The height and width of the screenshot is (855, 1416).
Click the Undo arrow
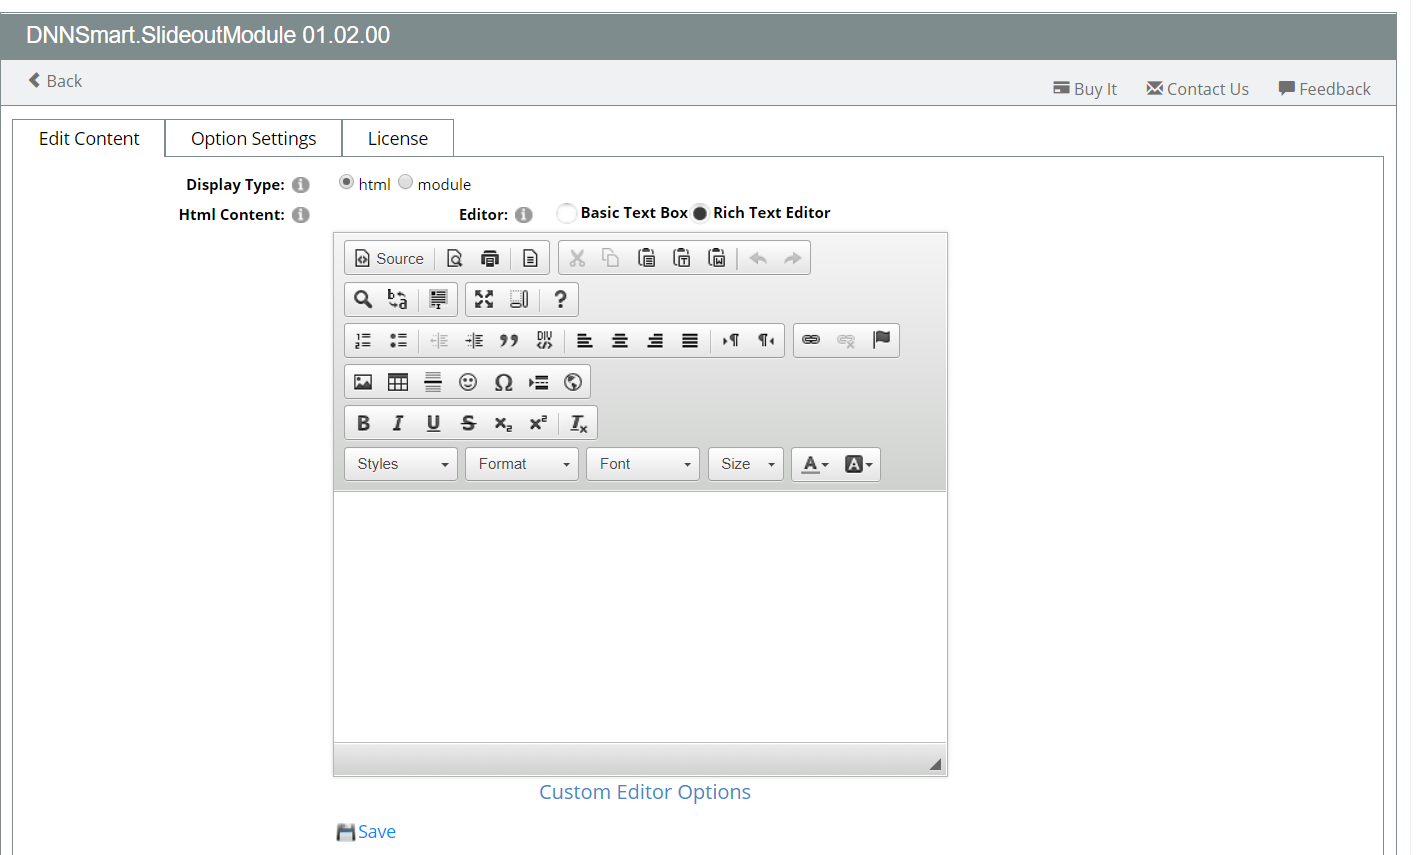pos(758,258)
